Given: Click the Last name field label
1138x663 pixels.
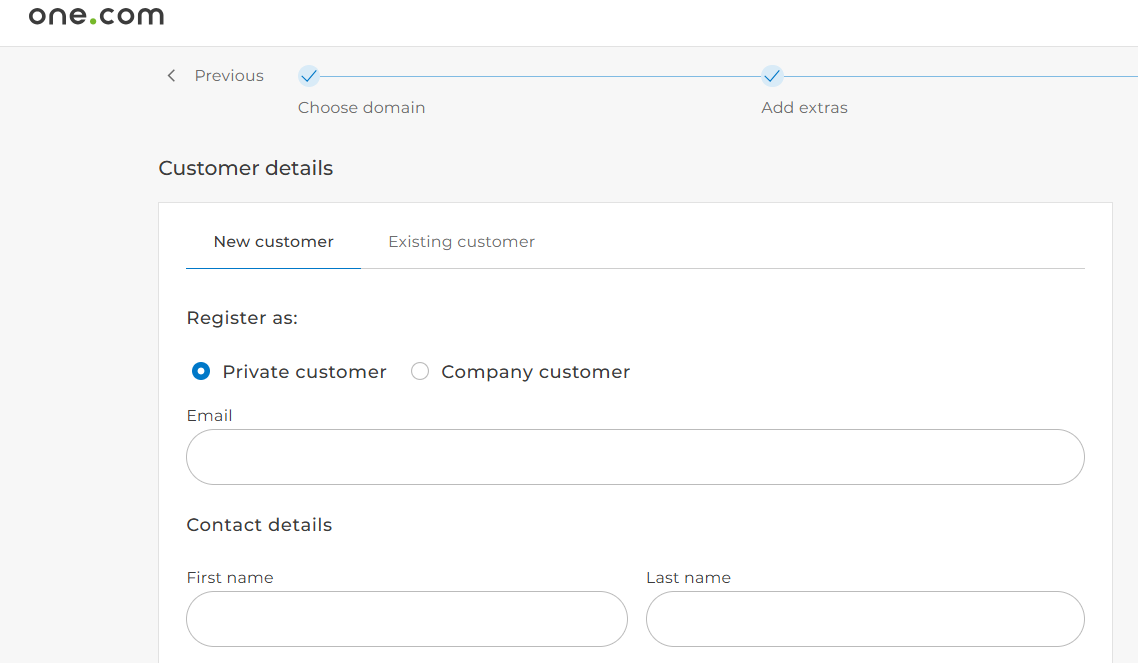Looking at the screenshot, I should 688,577.
